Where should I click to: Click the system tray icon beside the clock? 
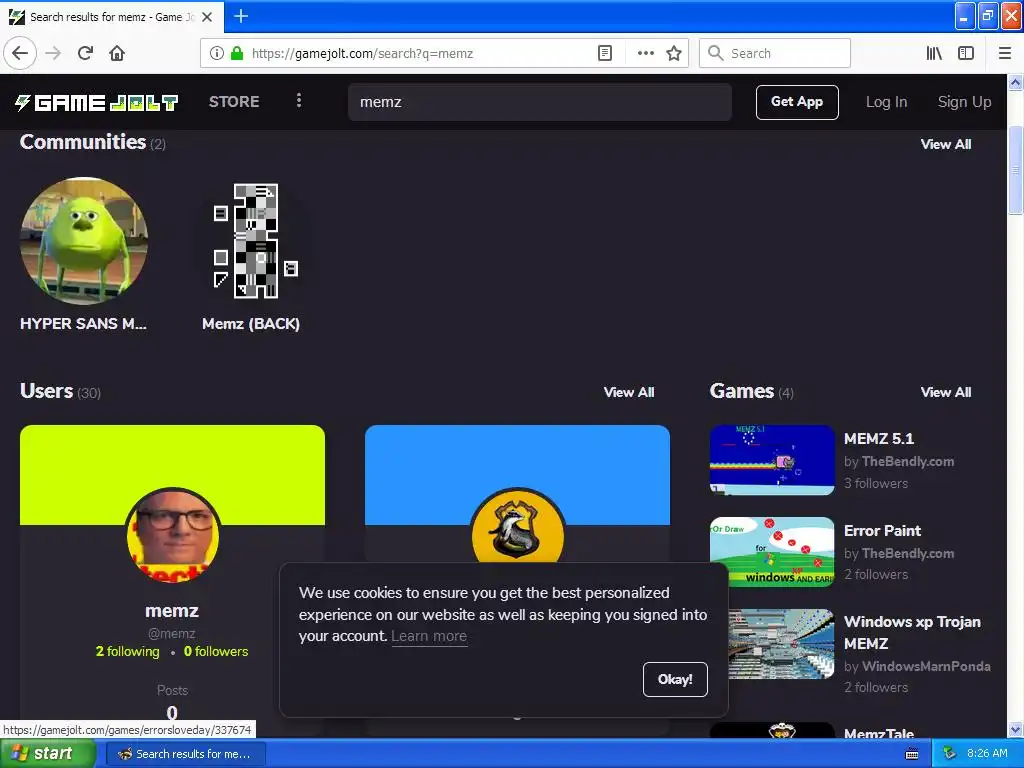[949, 754]
